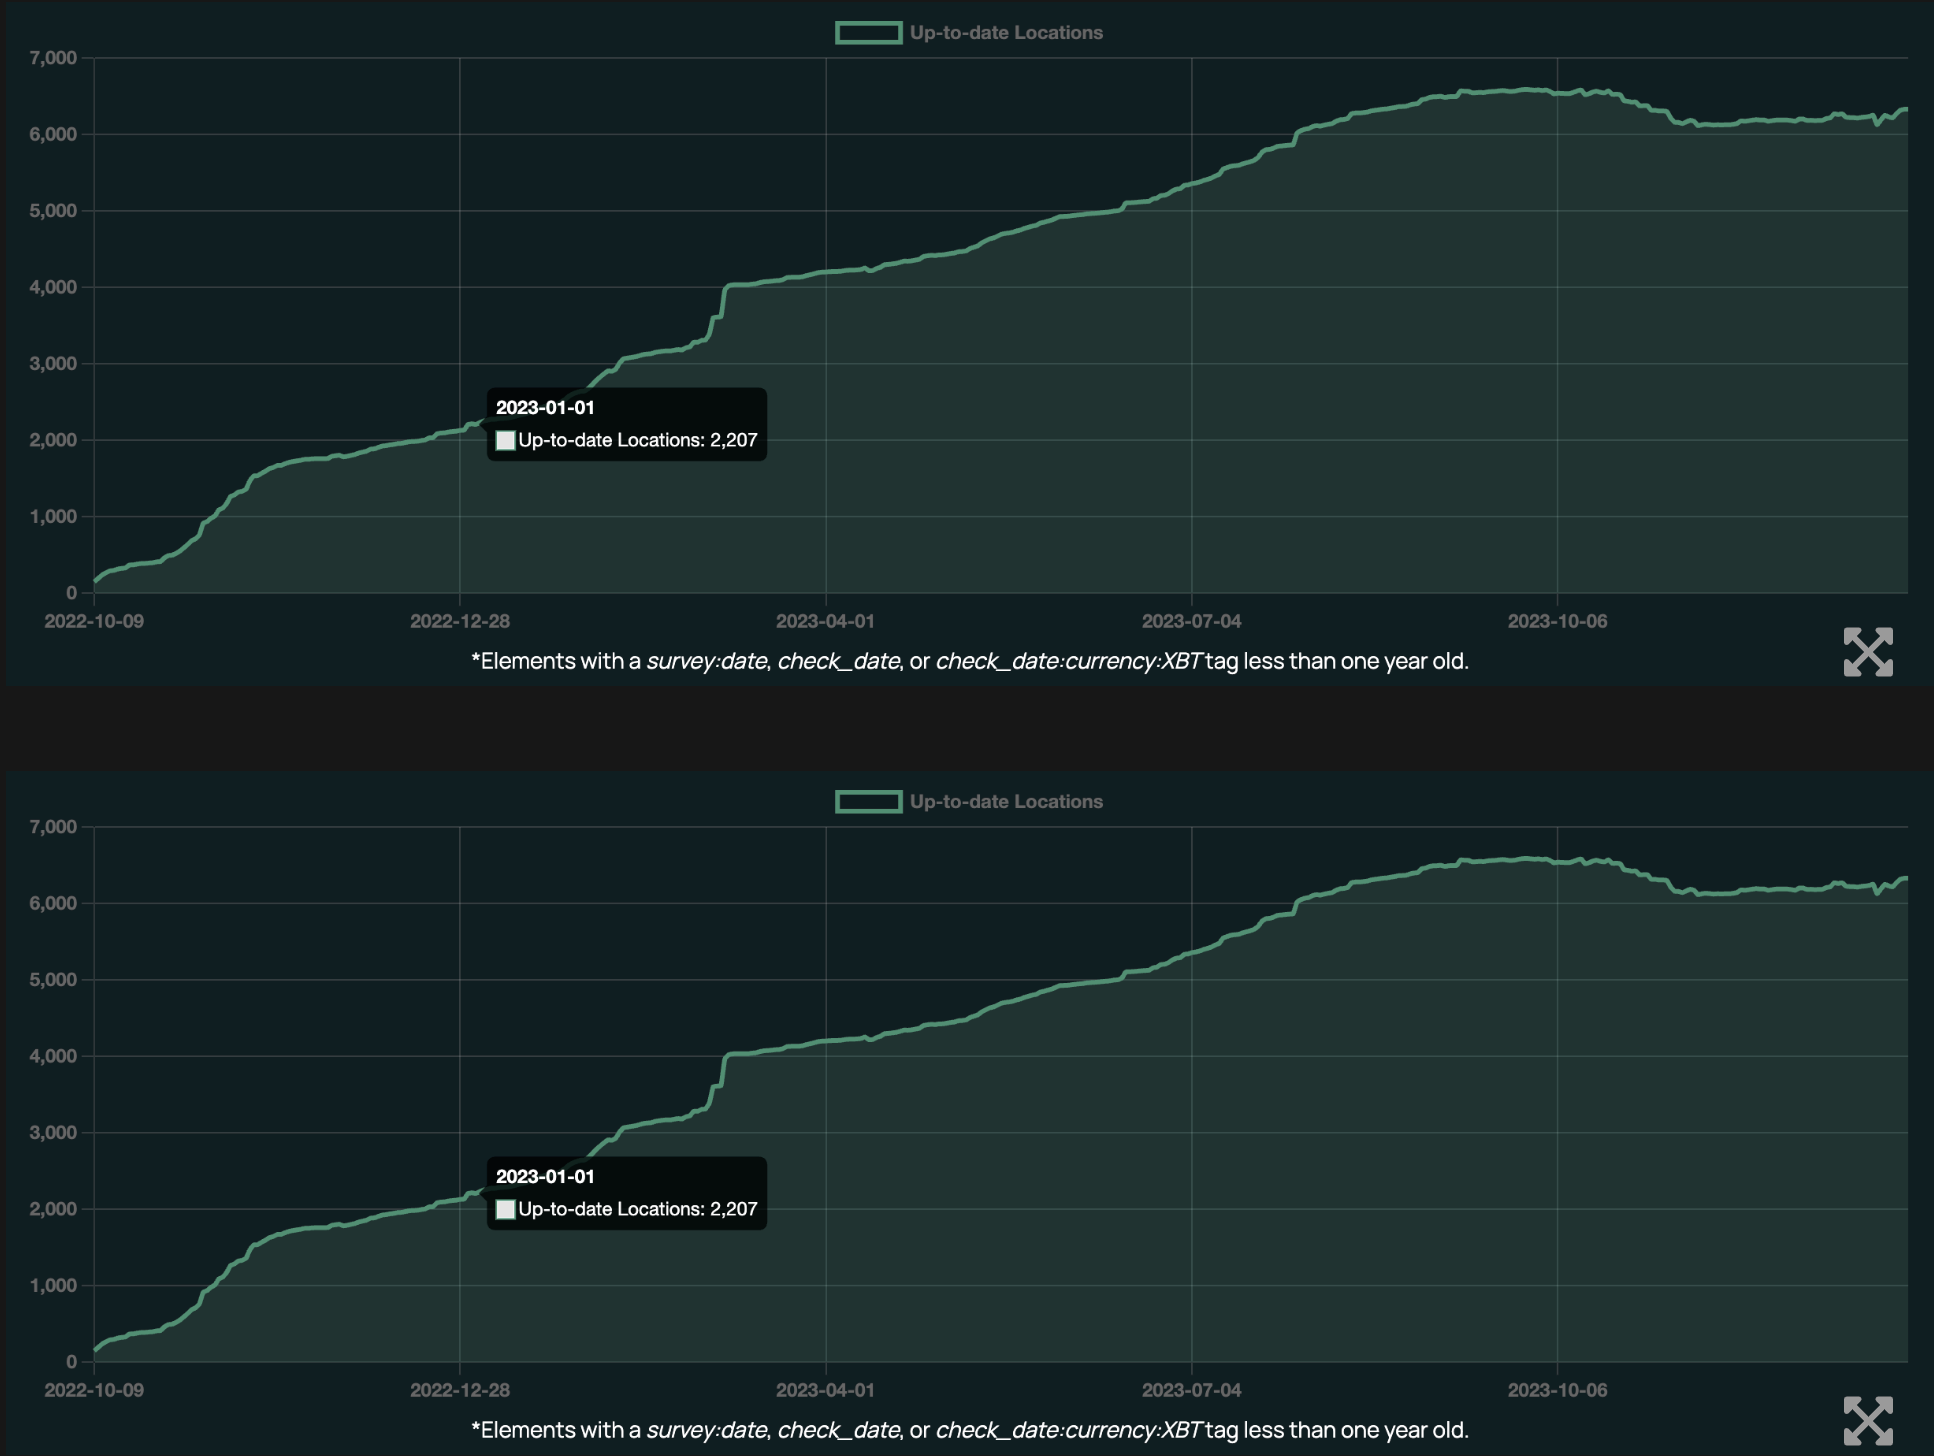Toggle Up-to-date Locations legend in upper chart
The width and height of the screenshot is (1934, 1456).
pyautogui.click(x=1005, y=33)
